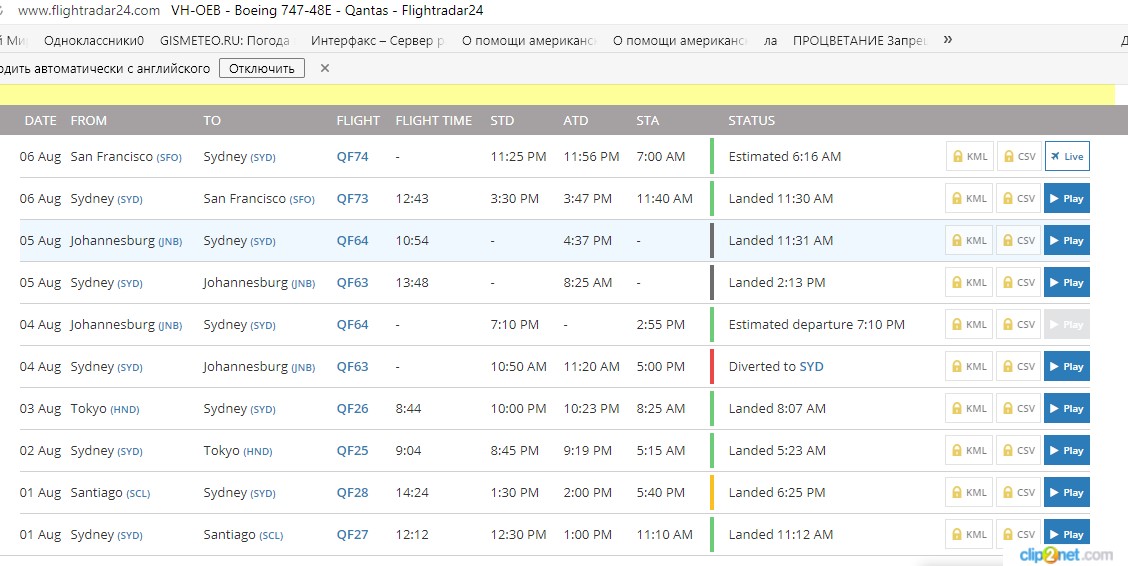Open SFO airport link in QF74 row
This screenshot has height=566, width=1128.
tap(169, 158)
